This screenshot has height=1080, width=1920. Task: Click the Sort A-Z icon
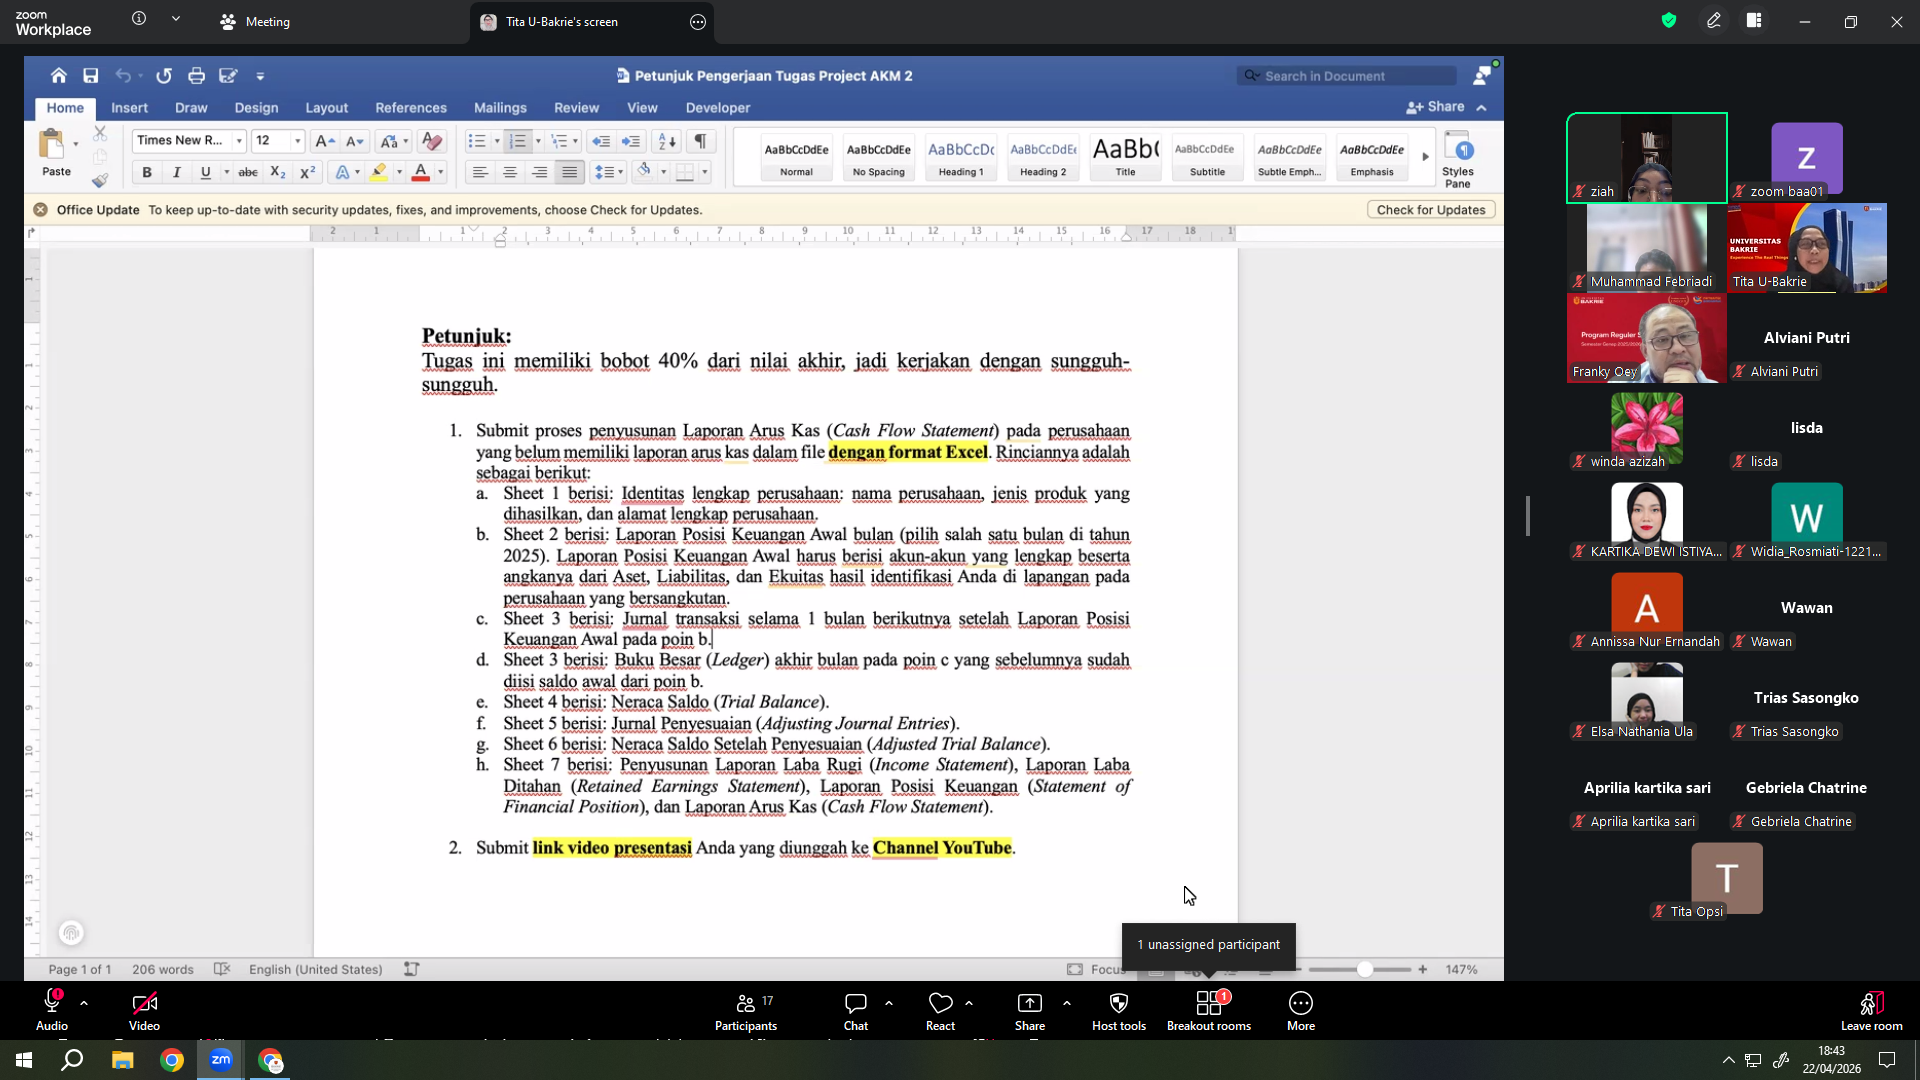tap(667, 141)
